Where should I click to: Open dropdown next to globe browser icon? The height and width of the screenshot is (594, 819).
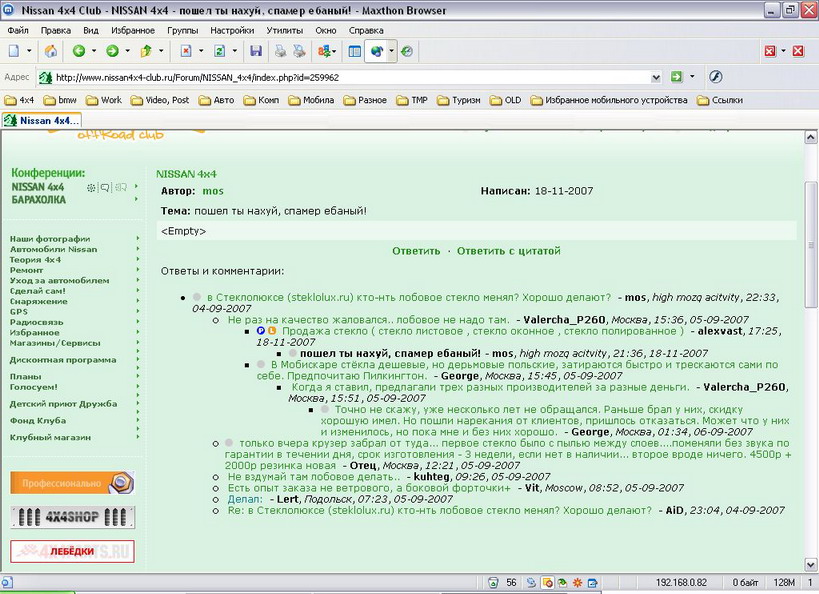tap(391, 51)
